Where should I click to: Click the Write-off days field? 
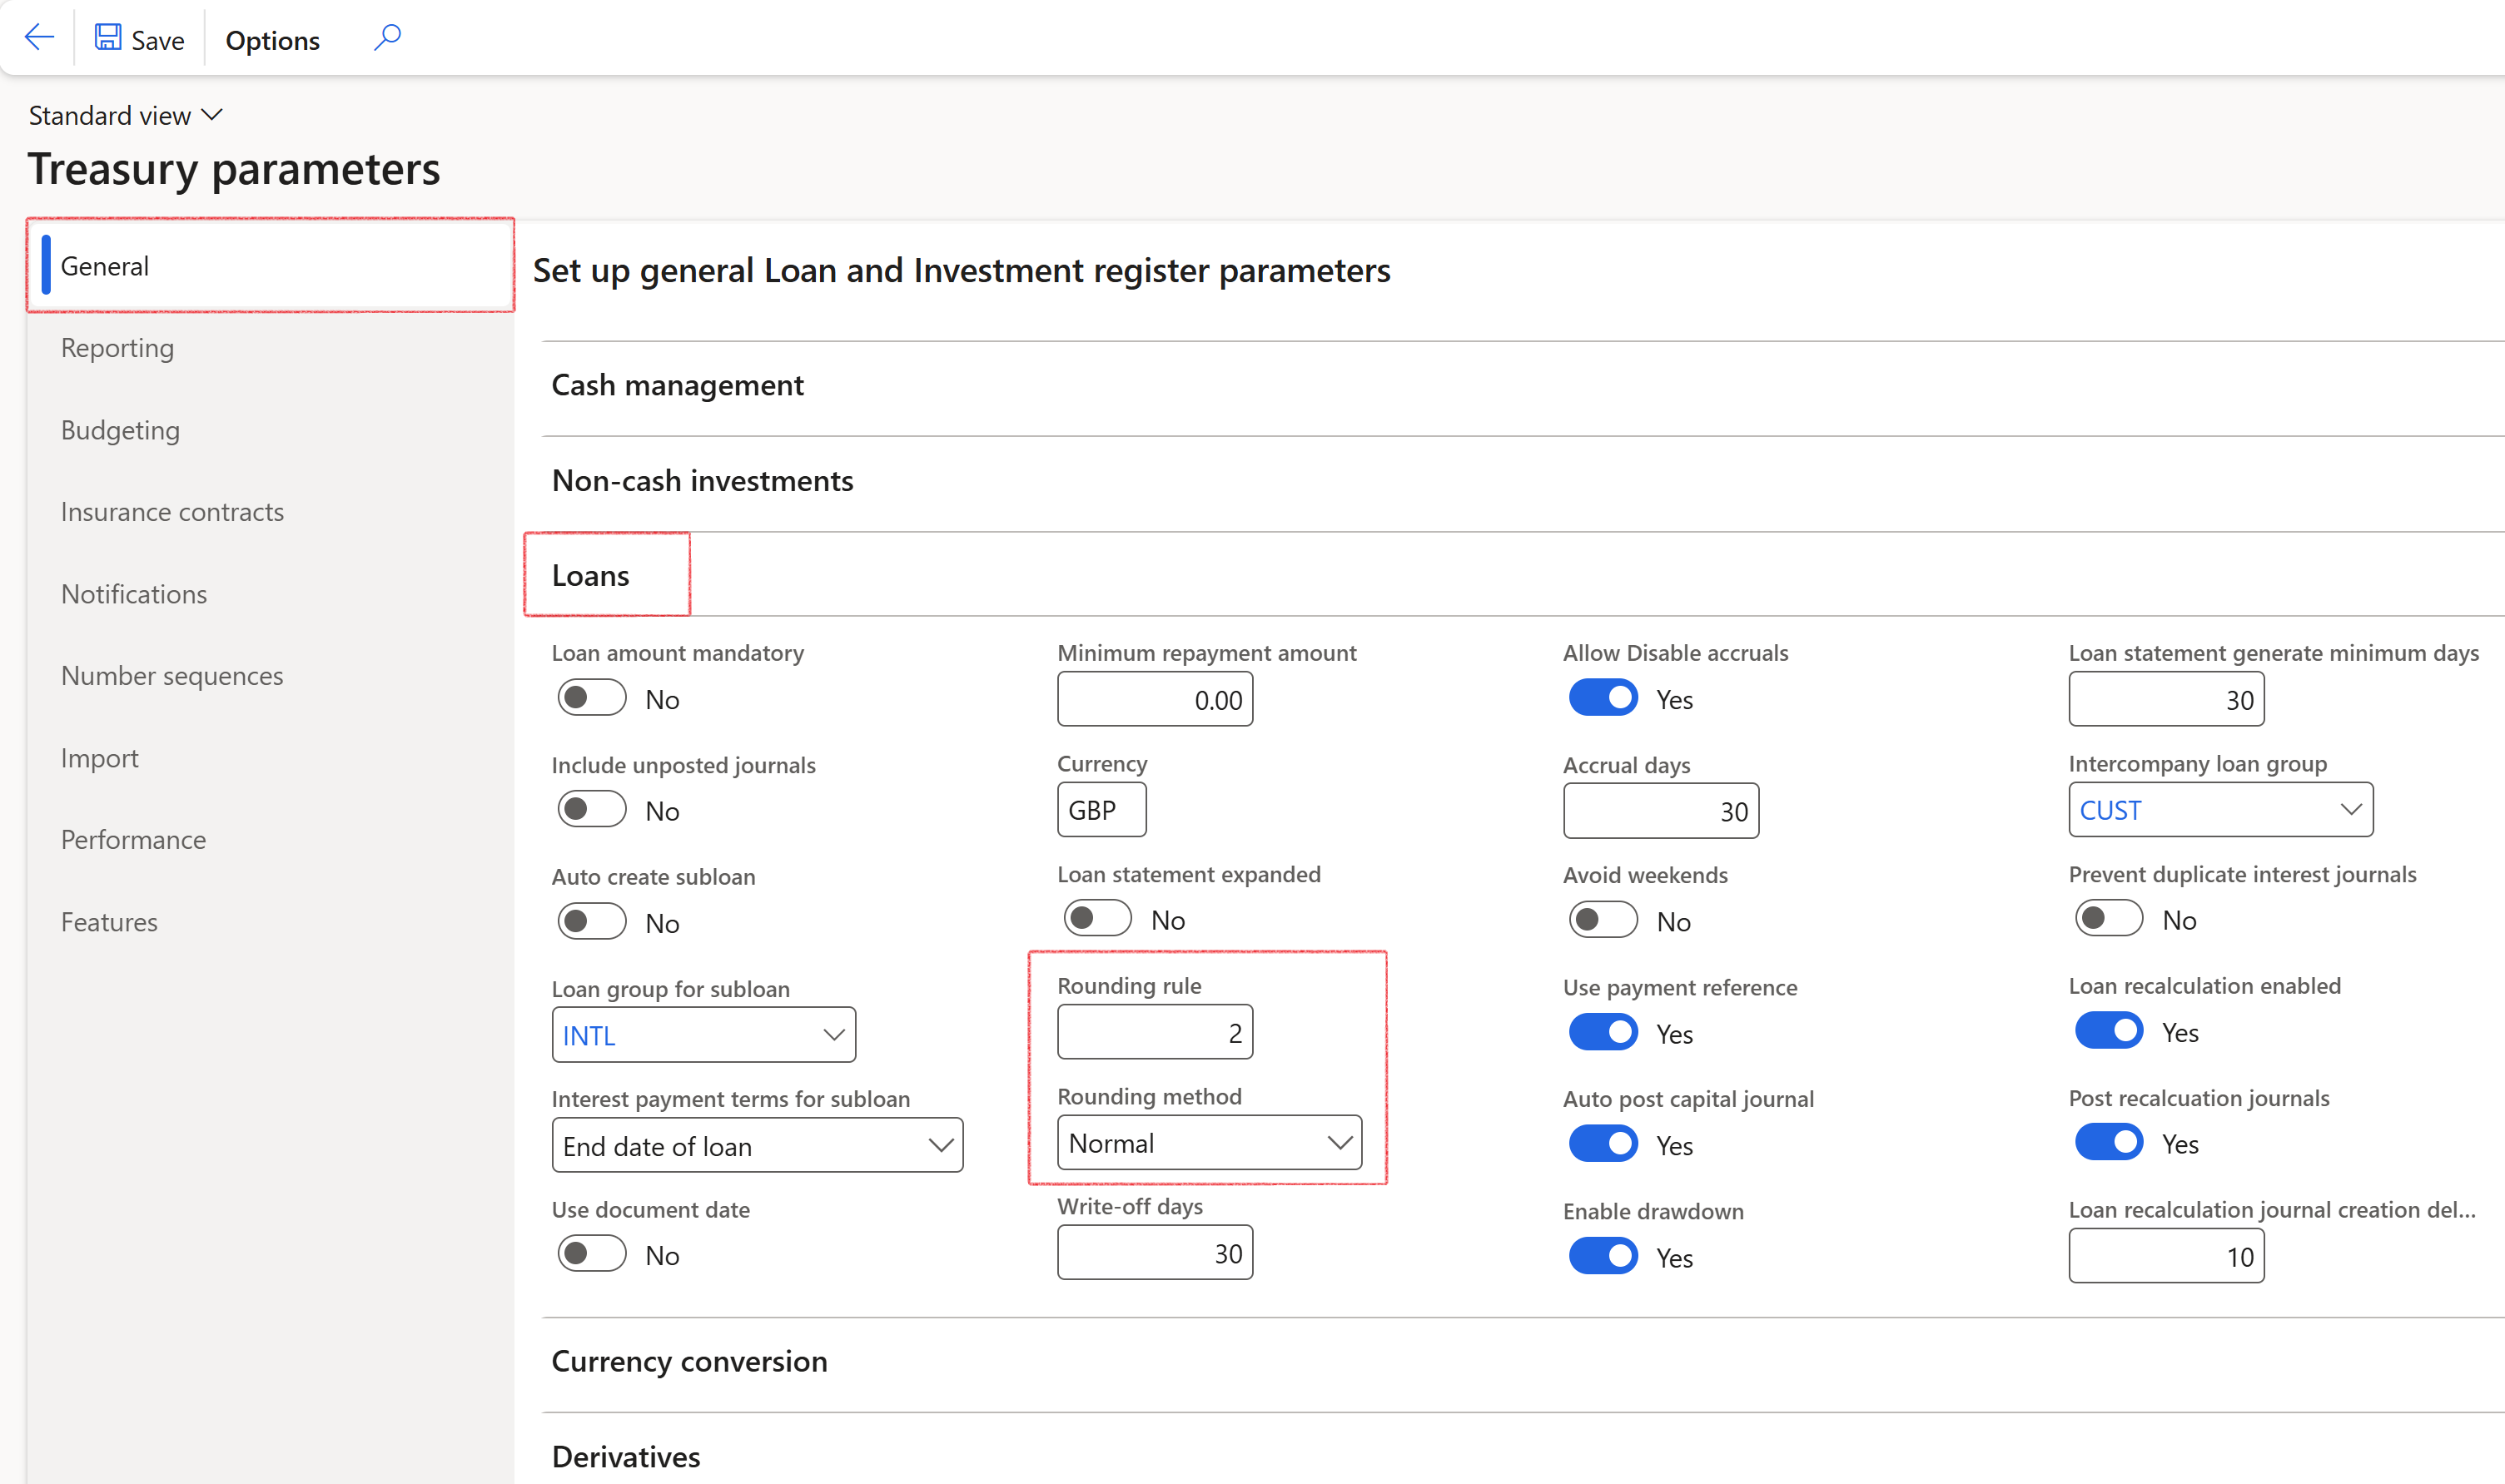(x=1155, y=1253)
